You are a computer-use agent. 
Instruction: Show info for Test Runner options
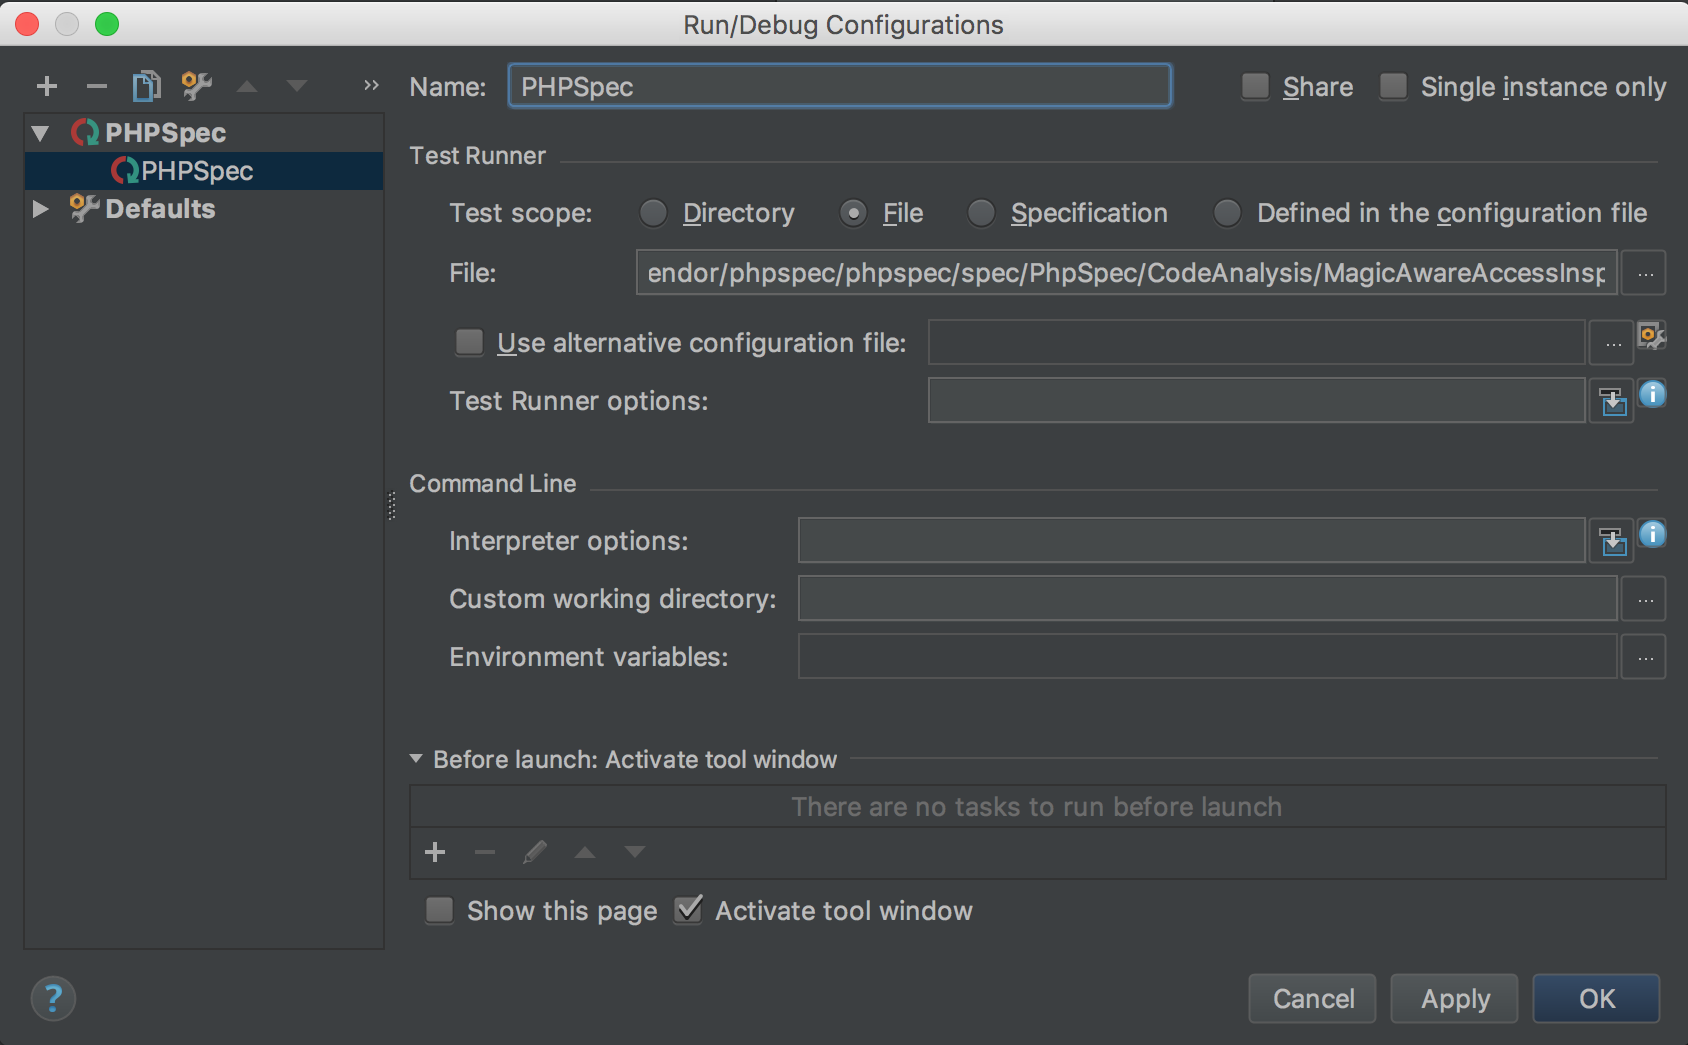(1653, 394)
